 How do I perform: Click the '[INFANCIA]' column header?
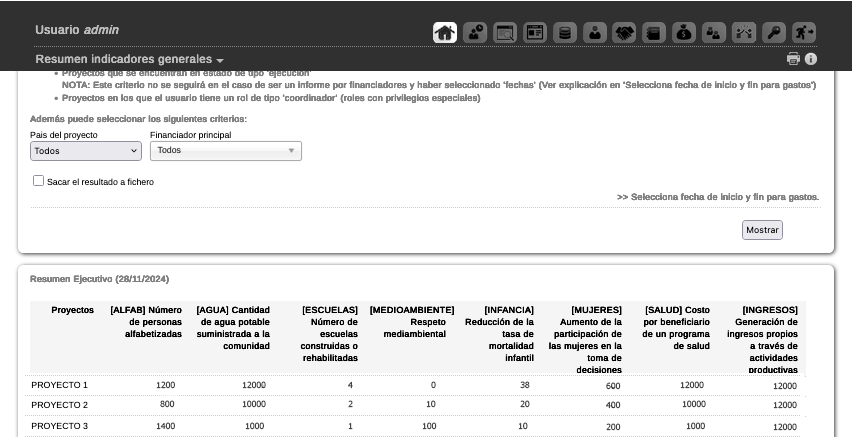[499, 334]
